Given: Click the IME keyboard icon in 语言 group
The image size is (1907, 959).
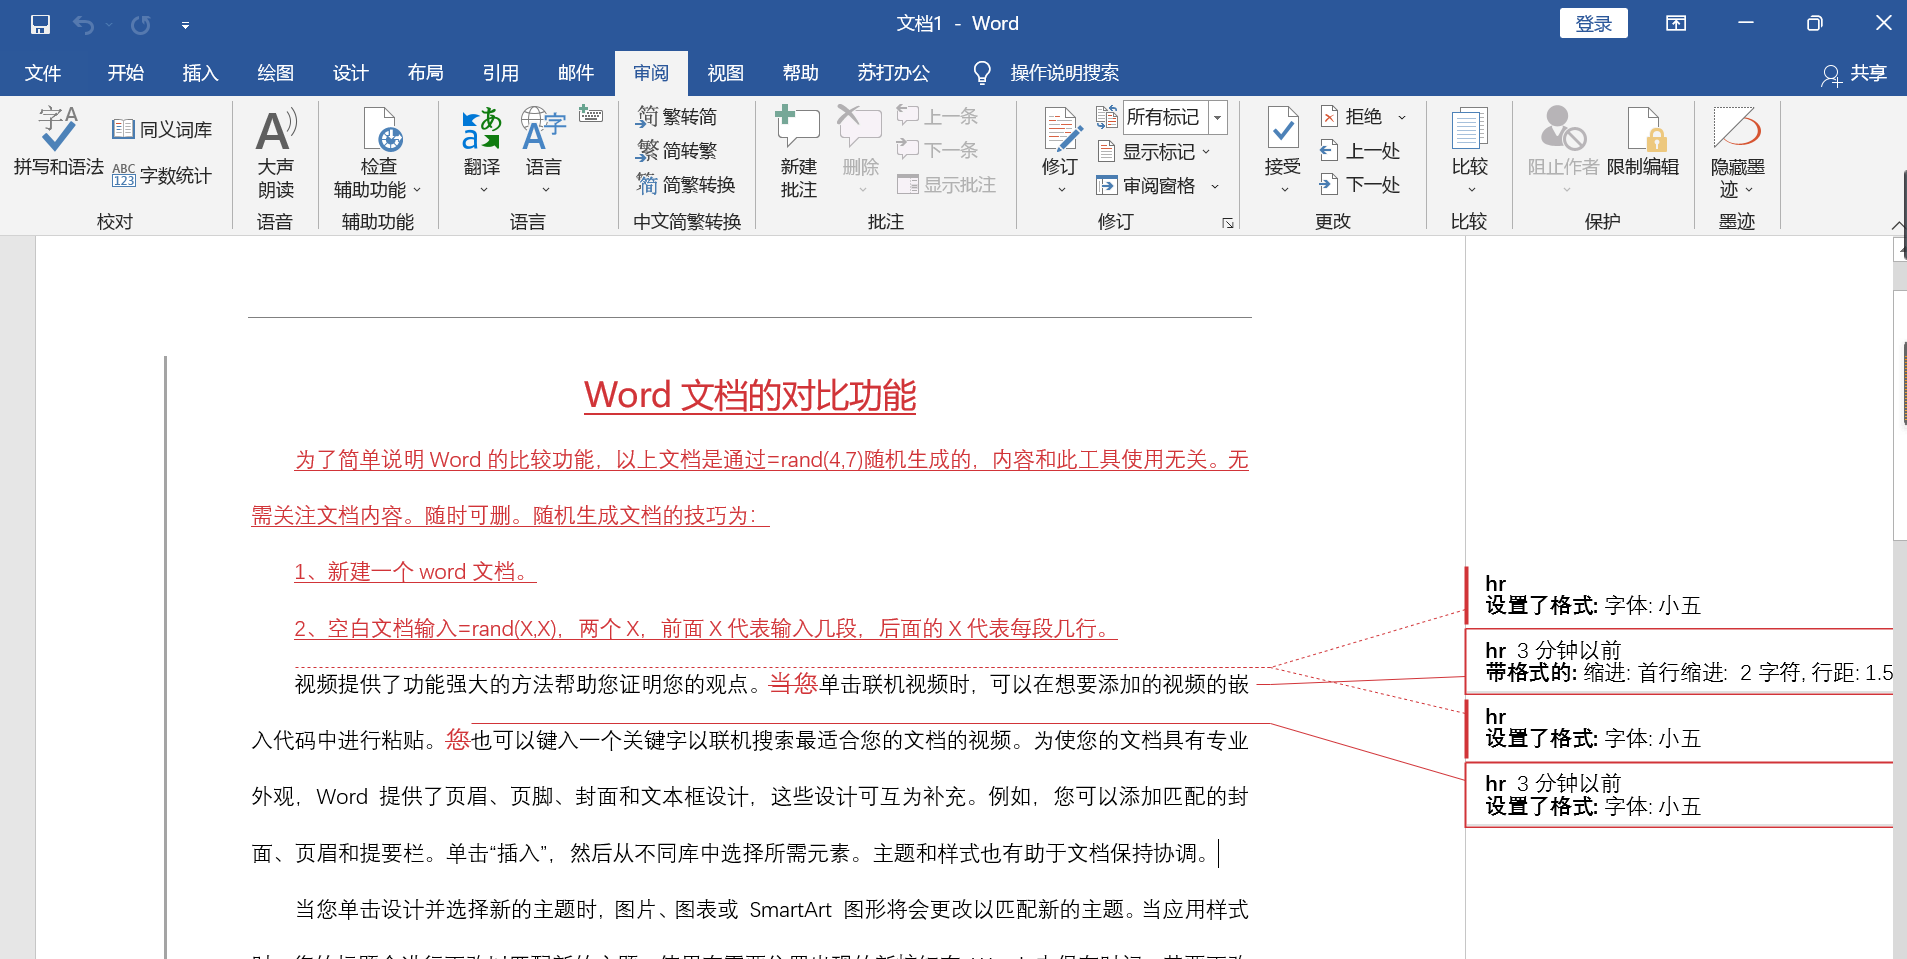Looking at the screenshot, I should point(591,115).
